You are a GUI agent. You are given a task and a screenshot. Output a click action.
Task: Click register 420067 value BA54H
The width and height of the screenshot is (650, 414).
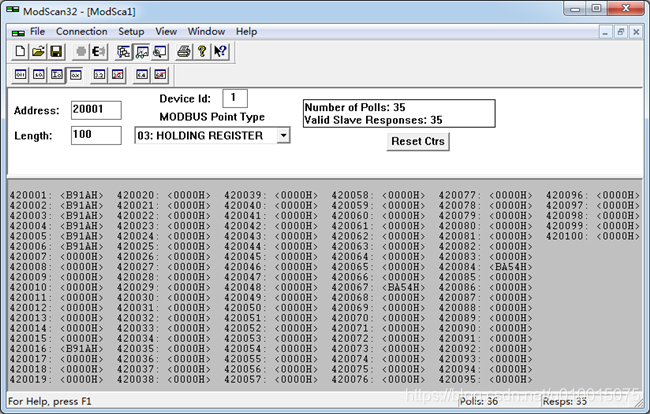403,288
